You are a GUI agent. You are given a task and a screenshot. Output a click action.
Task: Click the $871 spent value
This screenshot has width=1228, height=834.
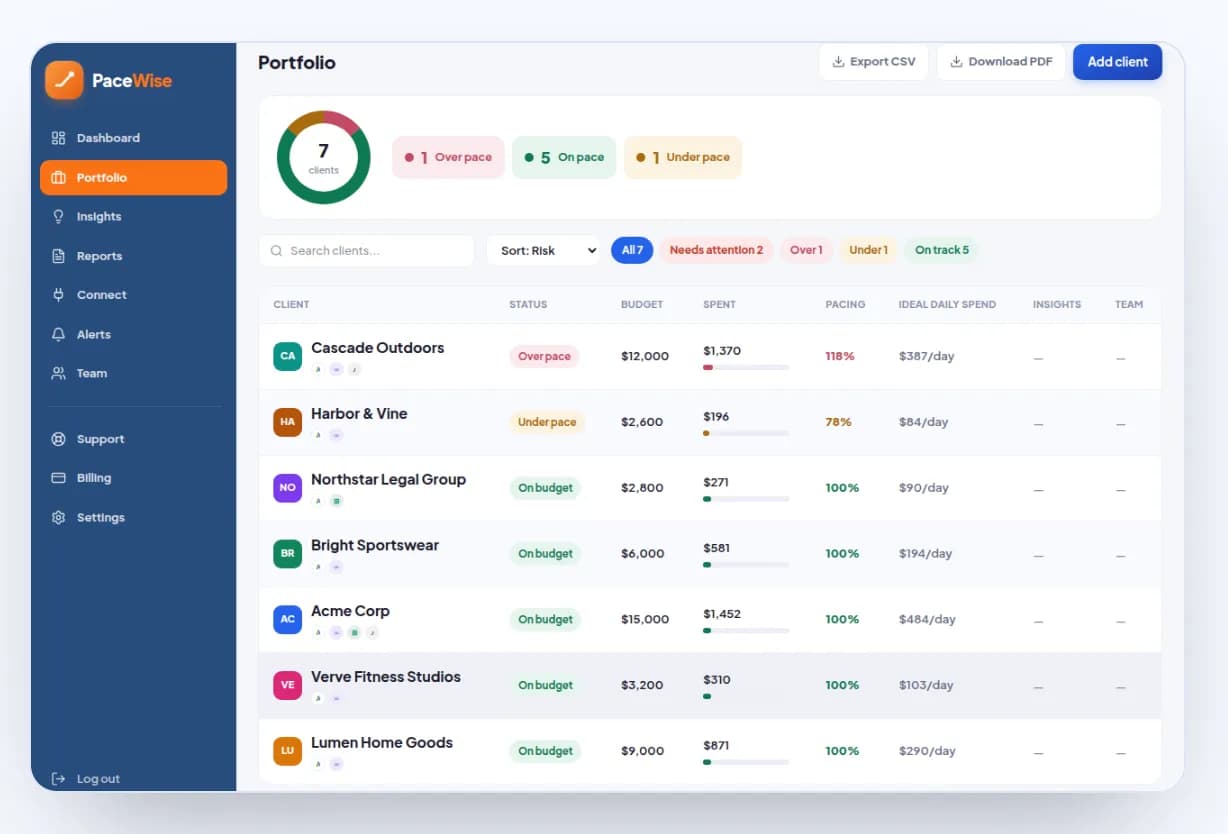click(717, 746)
